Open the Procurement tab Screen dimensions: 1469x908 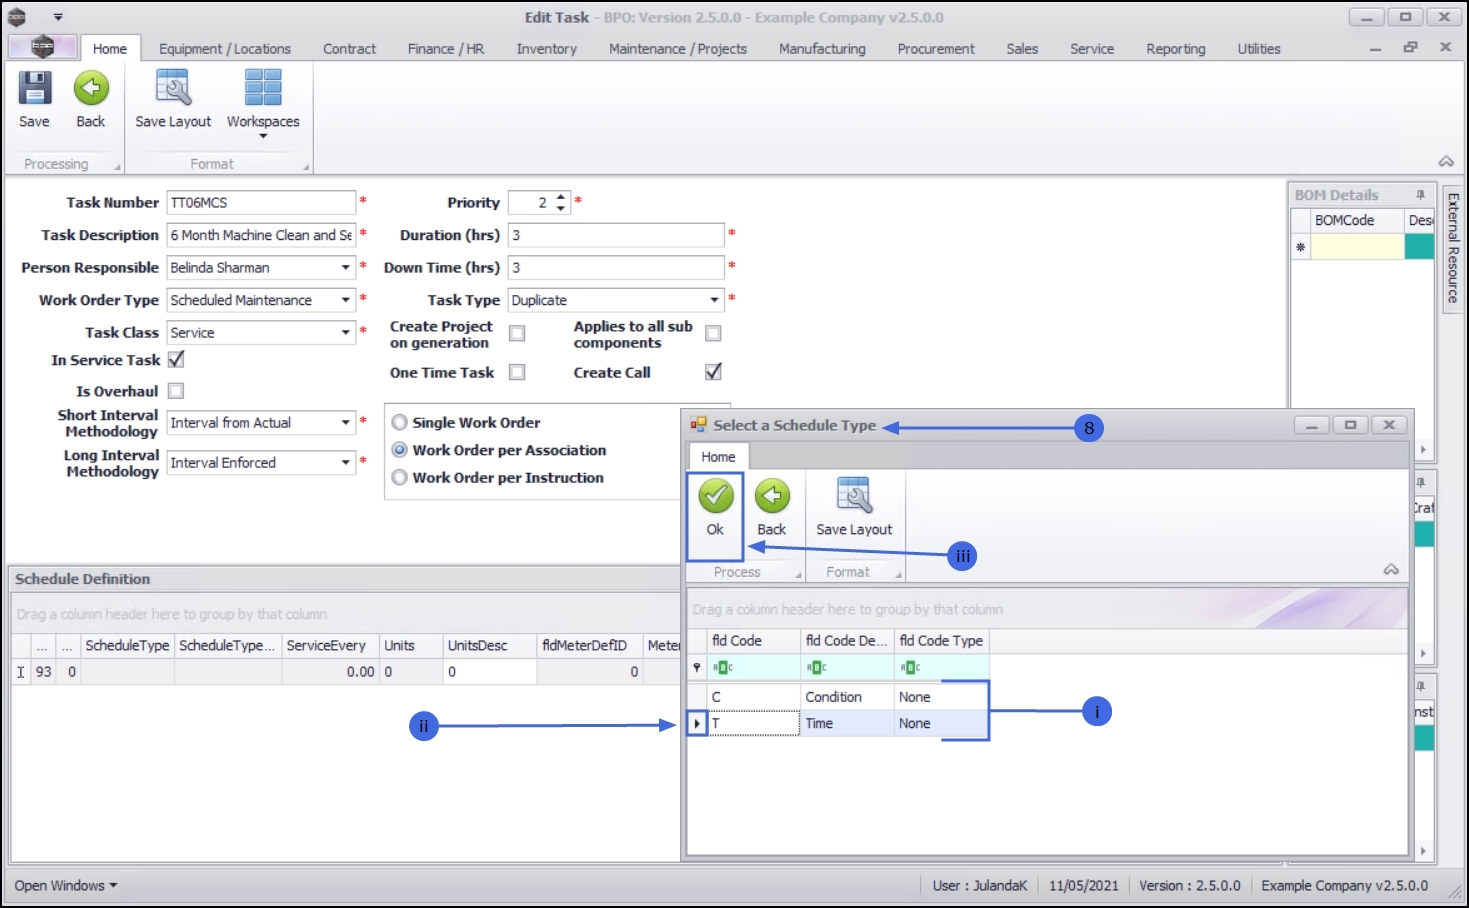click(936, 49)
